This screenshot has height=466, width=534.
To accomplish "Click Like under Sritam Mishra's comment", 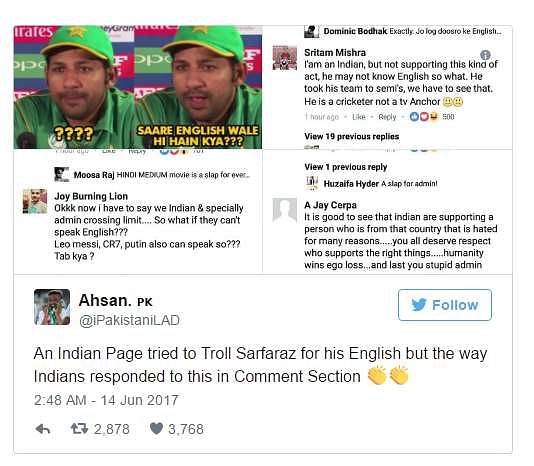I will point(359,117).
